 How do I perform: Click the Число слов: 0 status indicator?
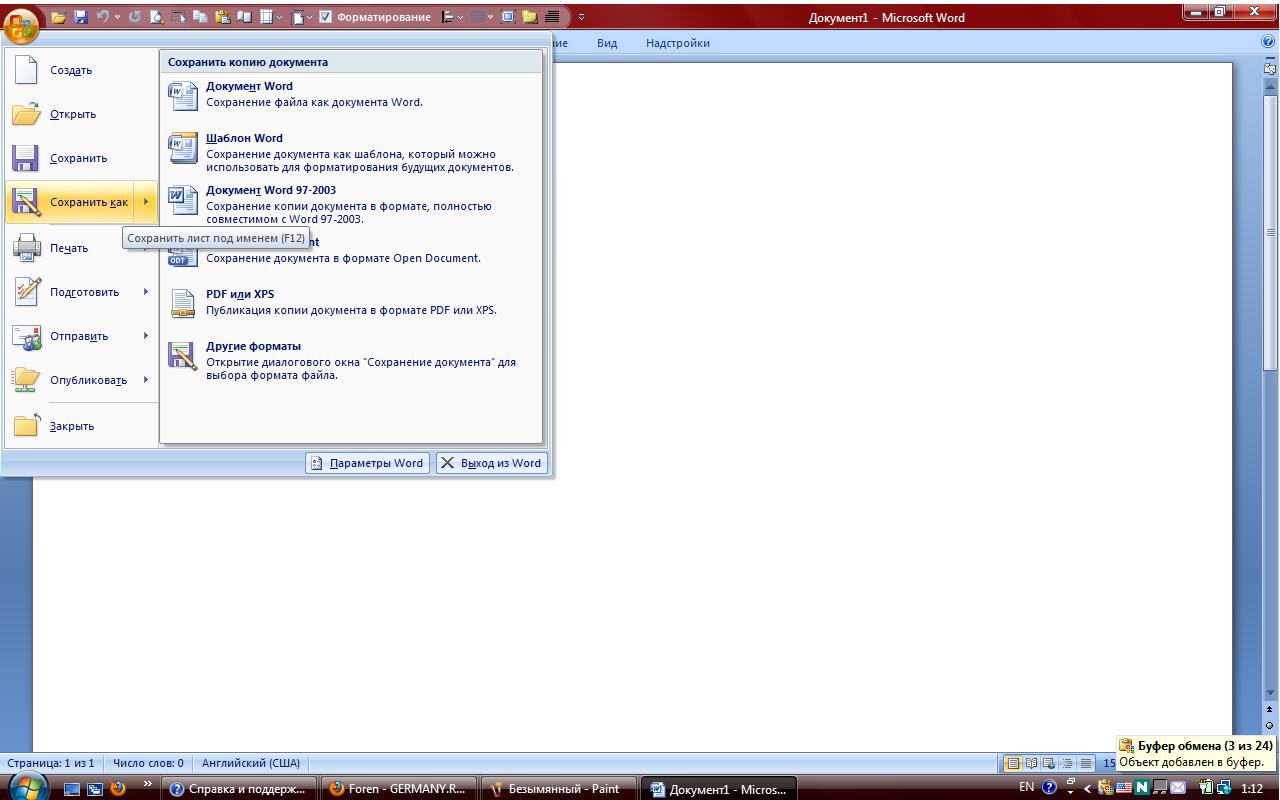(148, 763)
